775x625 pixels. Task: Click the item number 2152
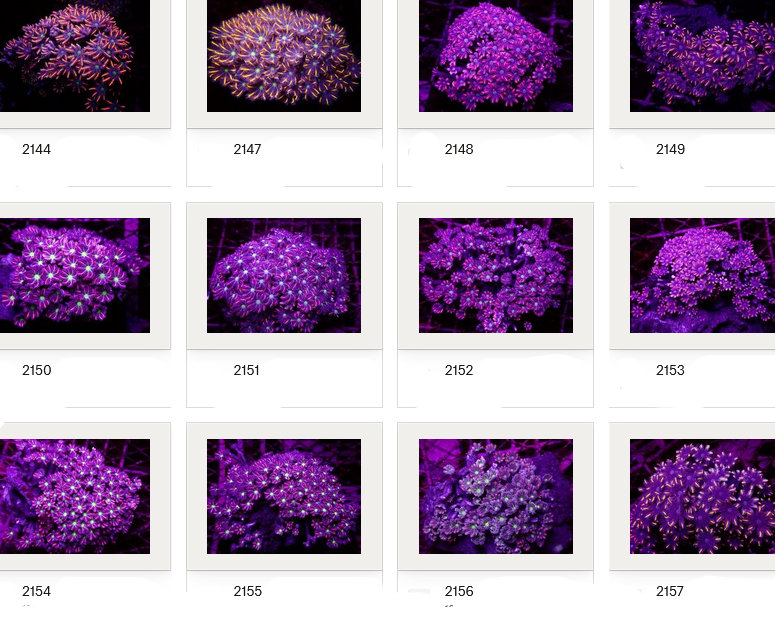point(459,370)
